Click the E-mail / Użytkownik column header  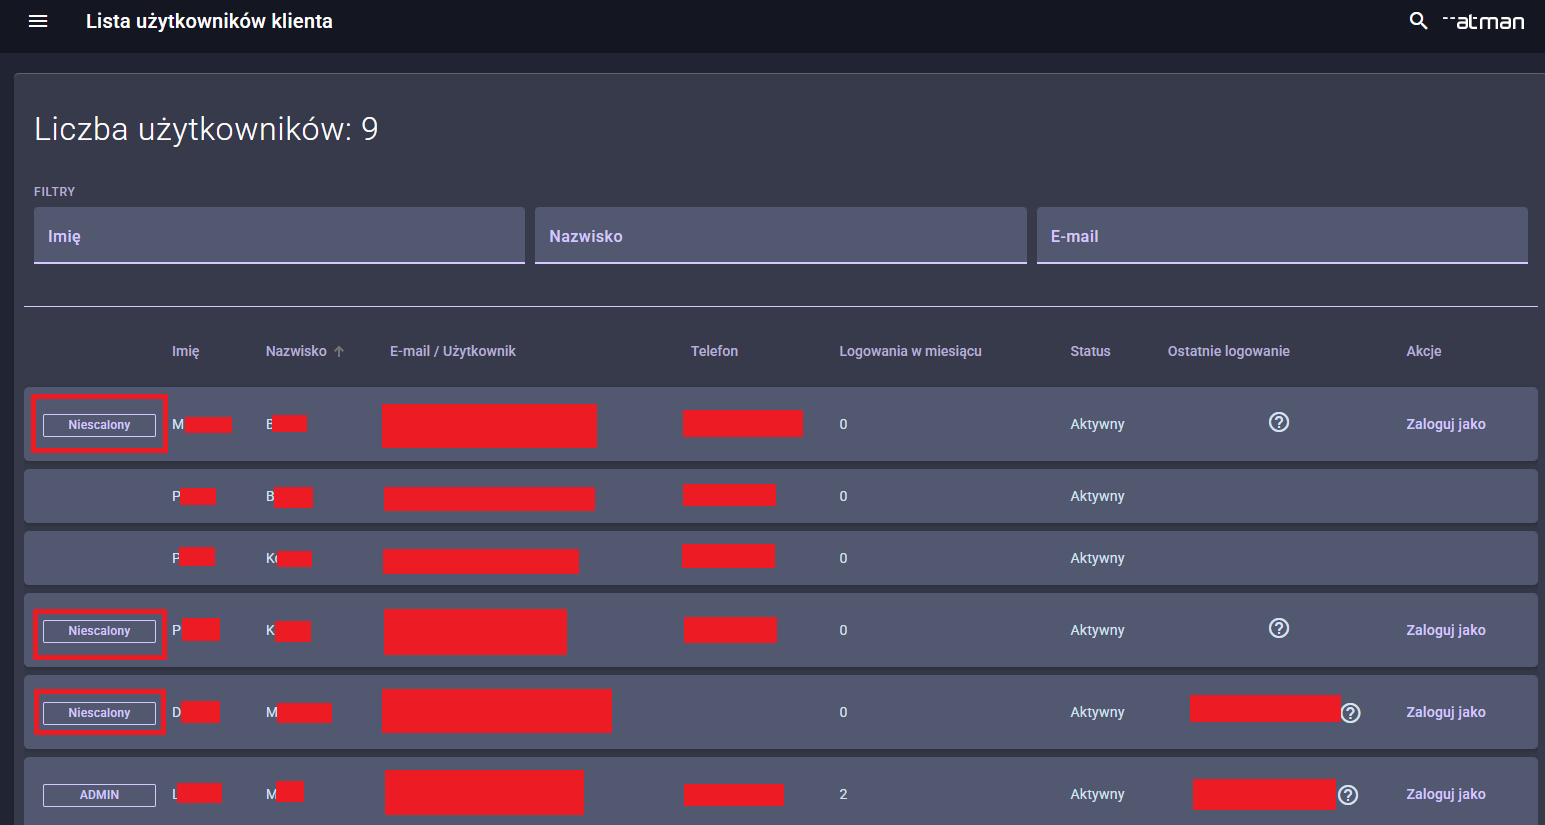[x=453, y=351]
